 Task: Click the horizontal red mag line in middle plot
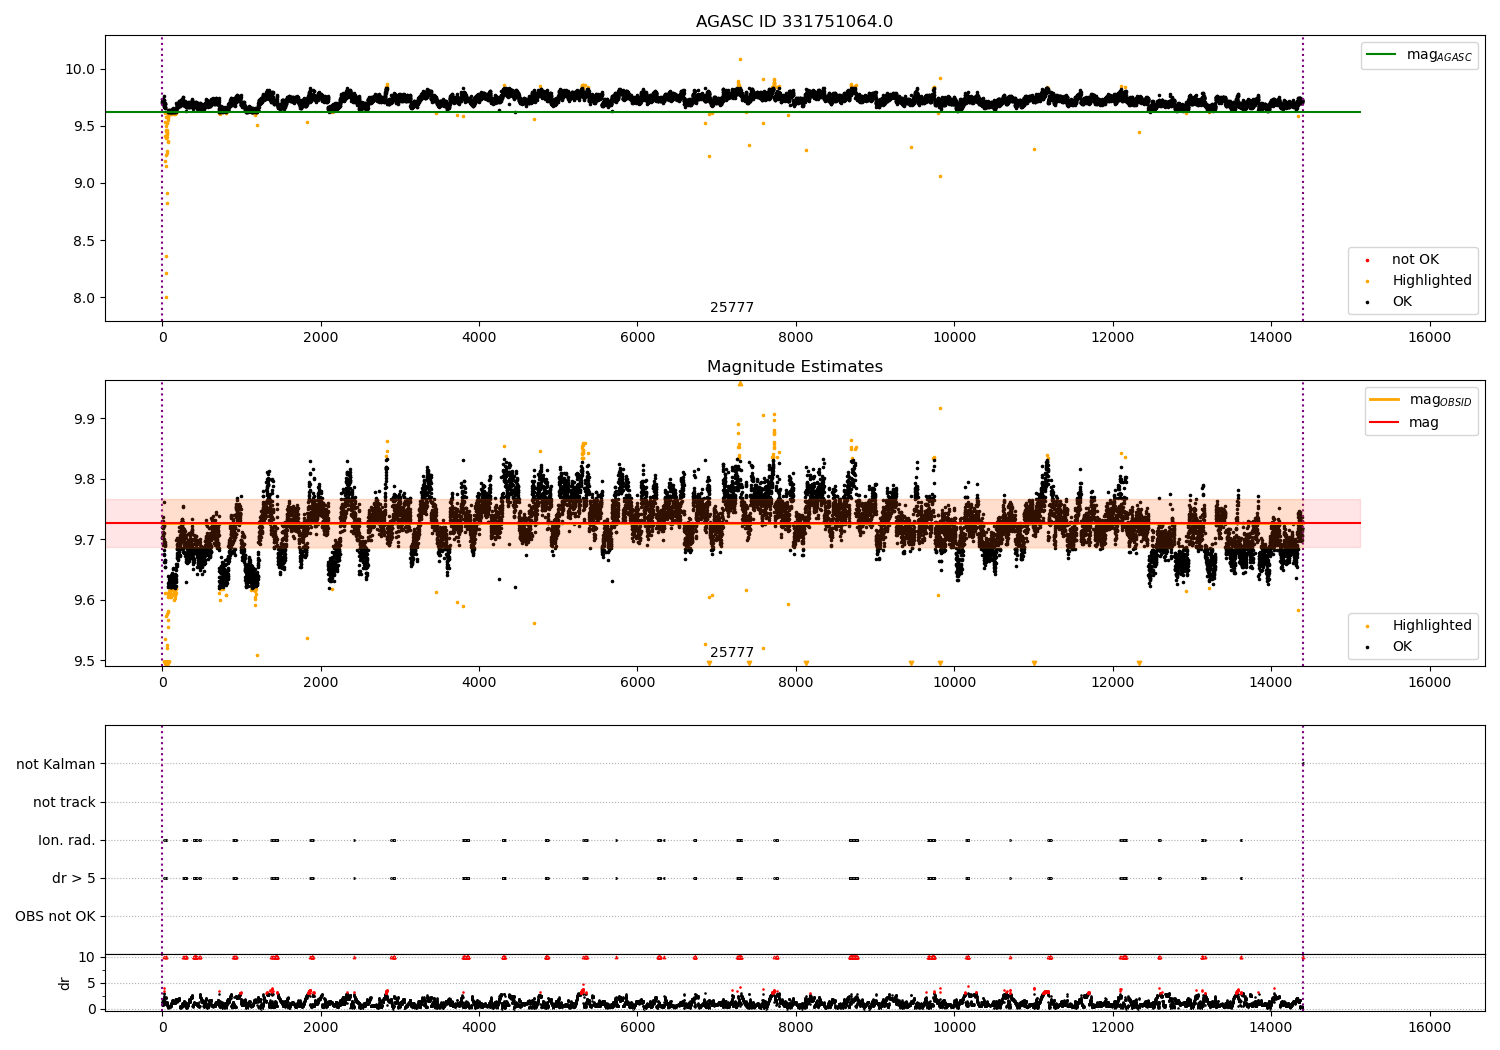click(x=732, y=523)
